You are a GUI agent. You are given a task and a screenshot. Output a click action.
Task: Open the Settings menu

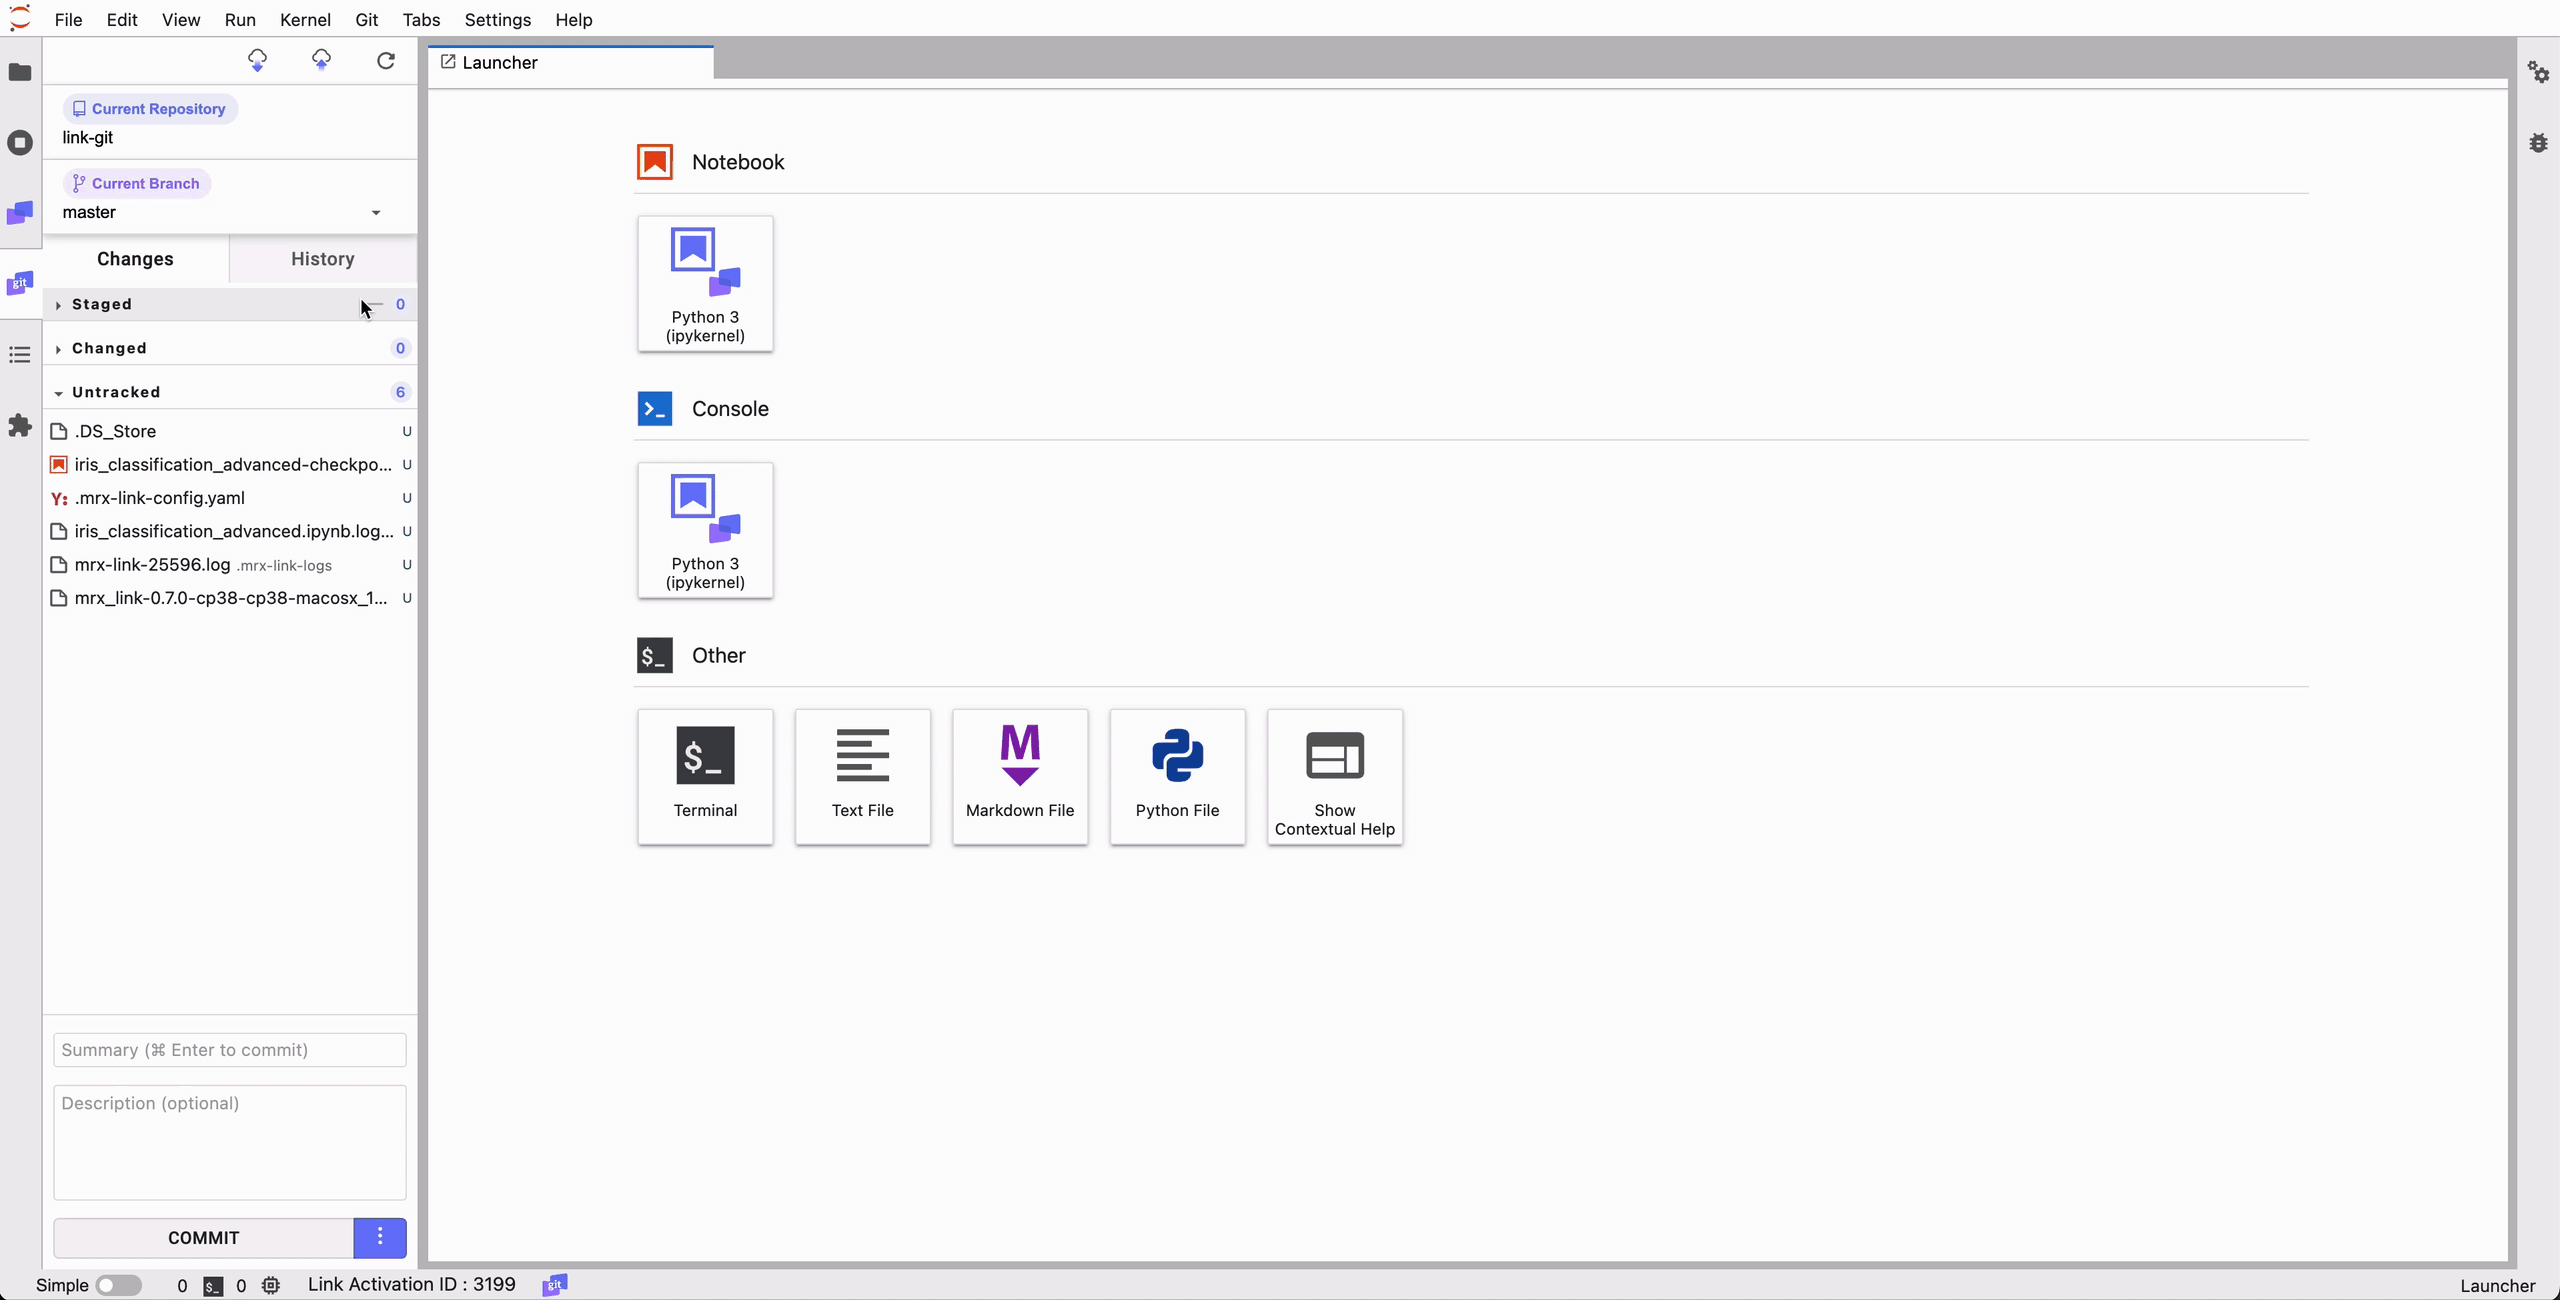(497, 20)
